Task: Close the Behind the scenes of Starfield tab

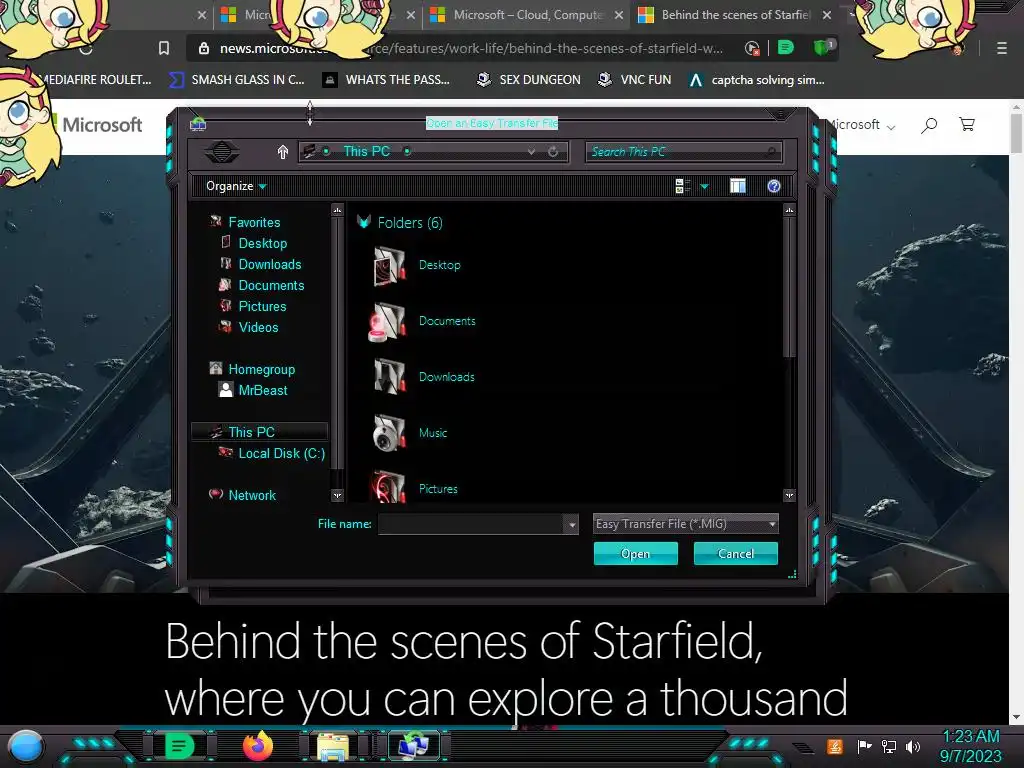Action: click(x=827, y=14)
